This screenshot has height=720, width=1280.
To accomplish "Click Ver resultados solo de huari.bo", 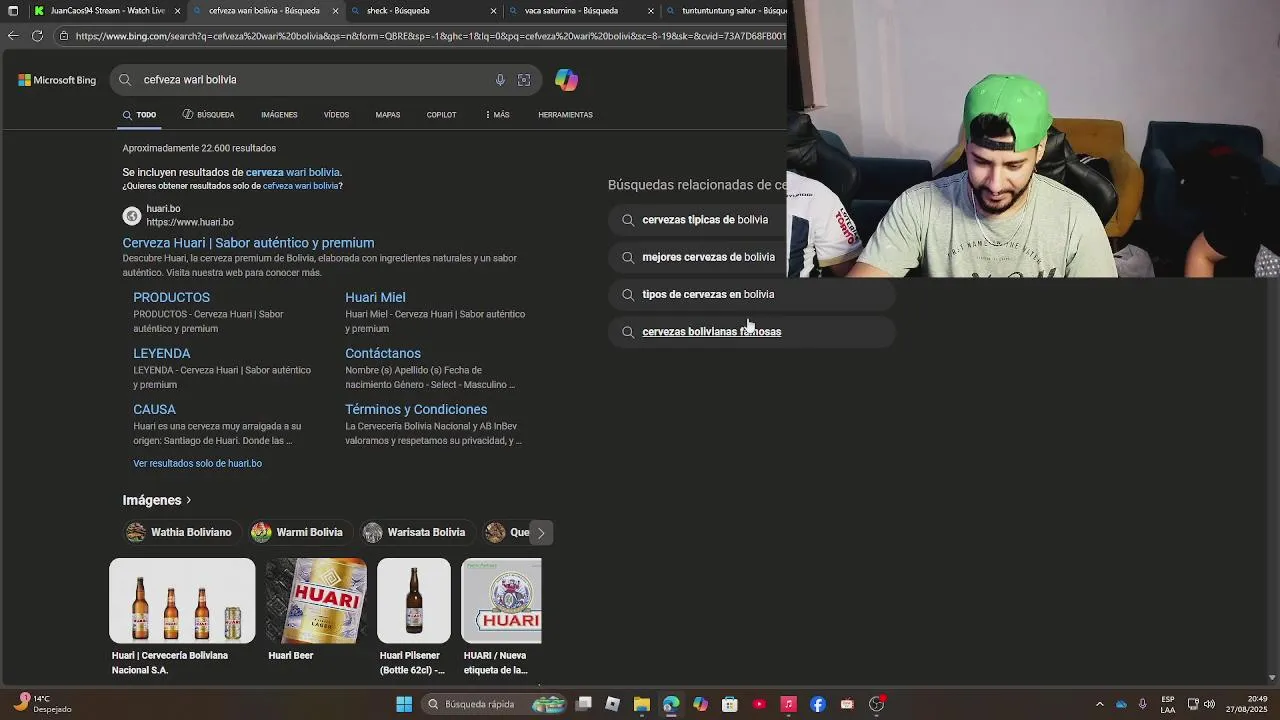I will (197, 464).
